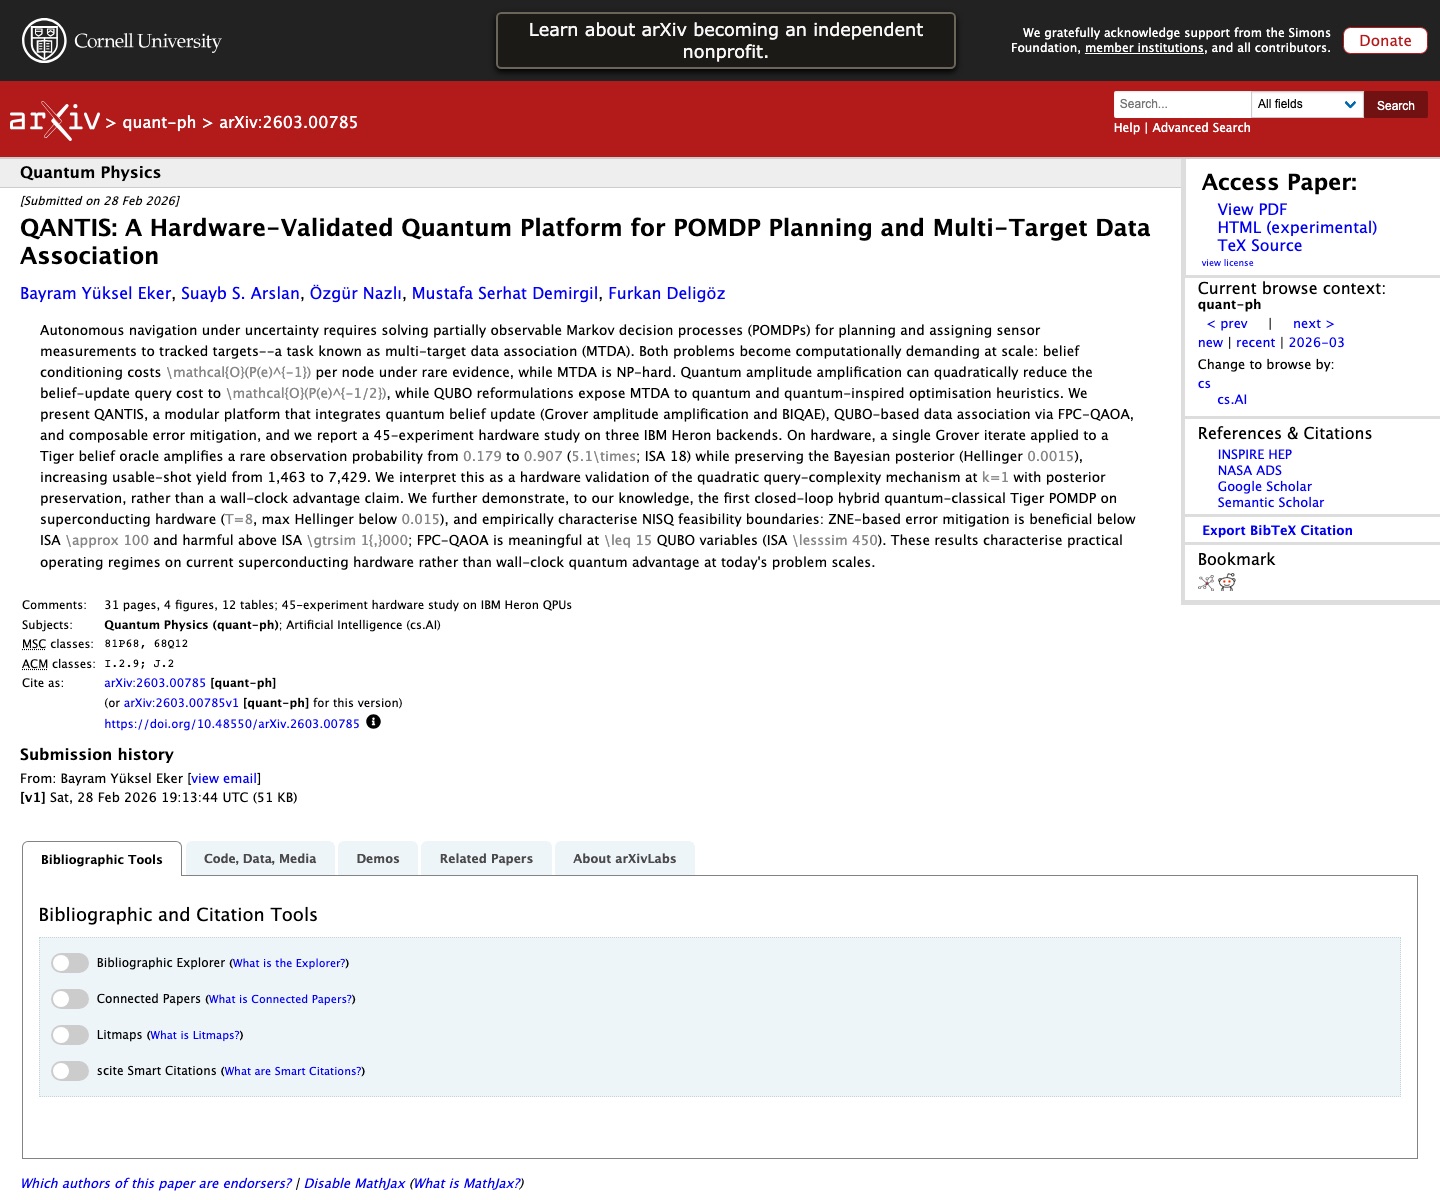Open author Suayb S. Arslan

tap(240, 293)
